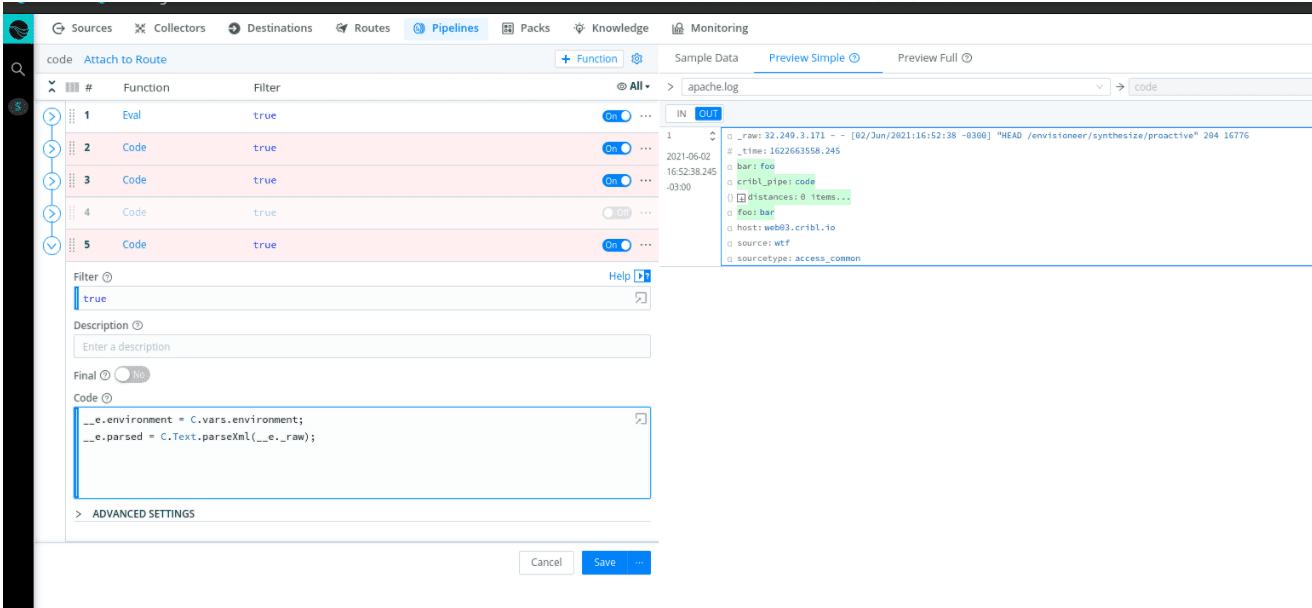
Task: Click the Description input field
Action: [361, 347]
